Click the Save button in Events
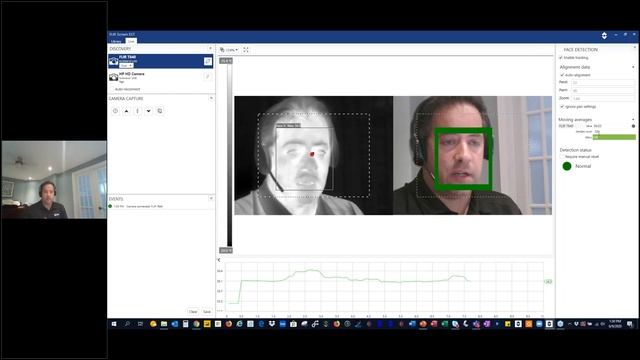Viewport: 640px width, 360px height. (x=207, y=312)
